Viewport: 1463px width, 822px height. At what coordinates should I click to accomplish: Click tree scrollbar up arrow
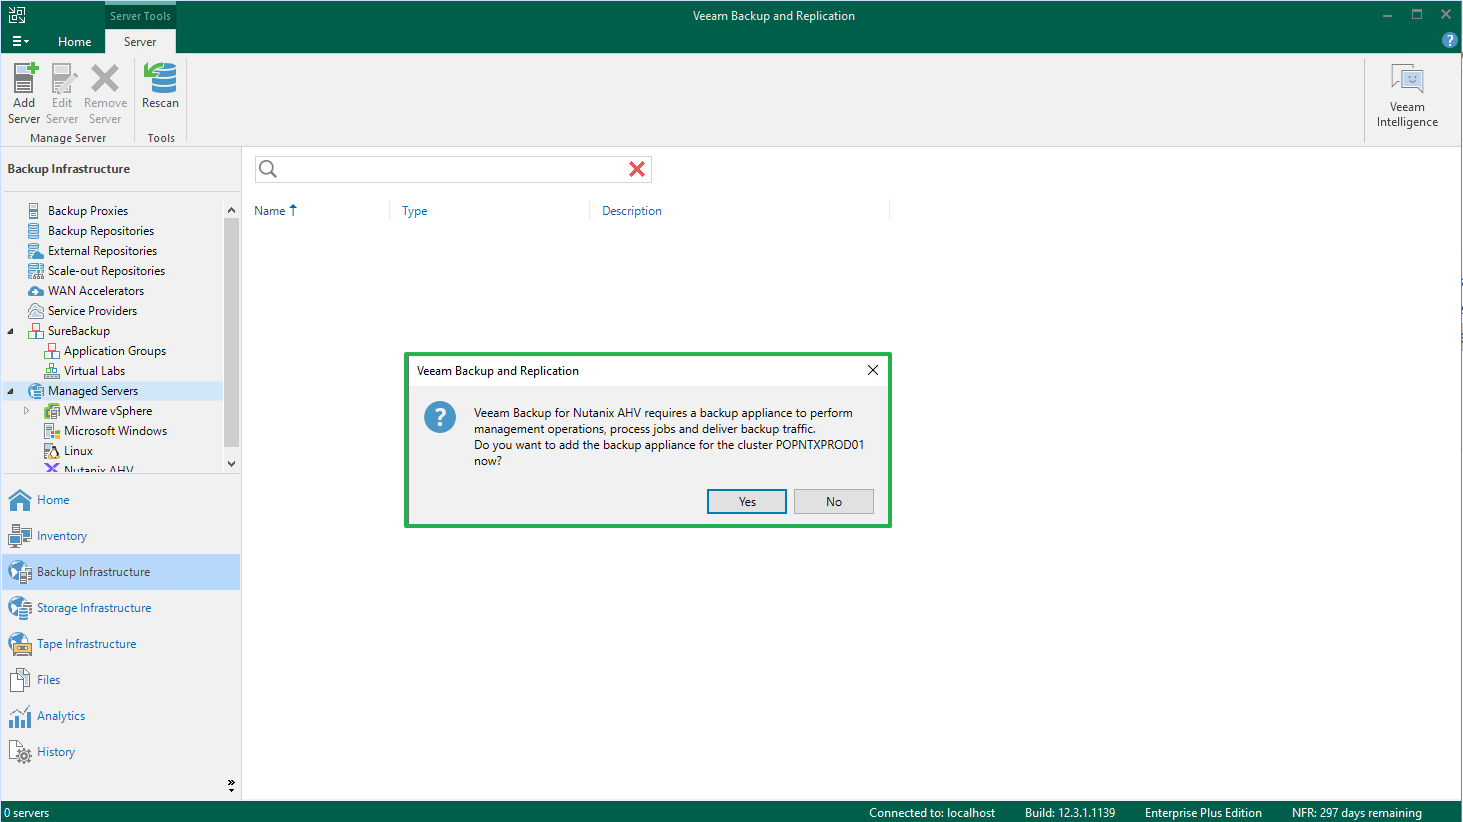[x=232, y=210]
